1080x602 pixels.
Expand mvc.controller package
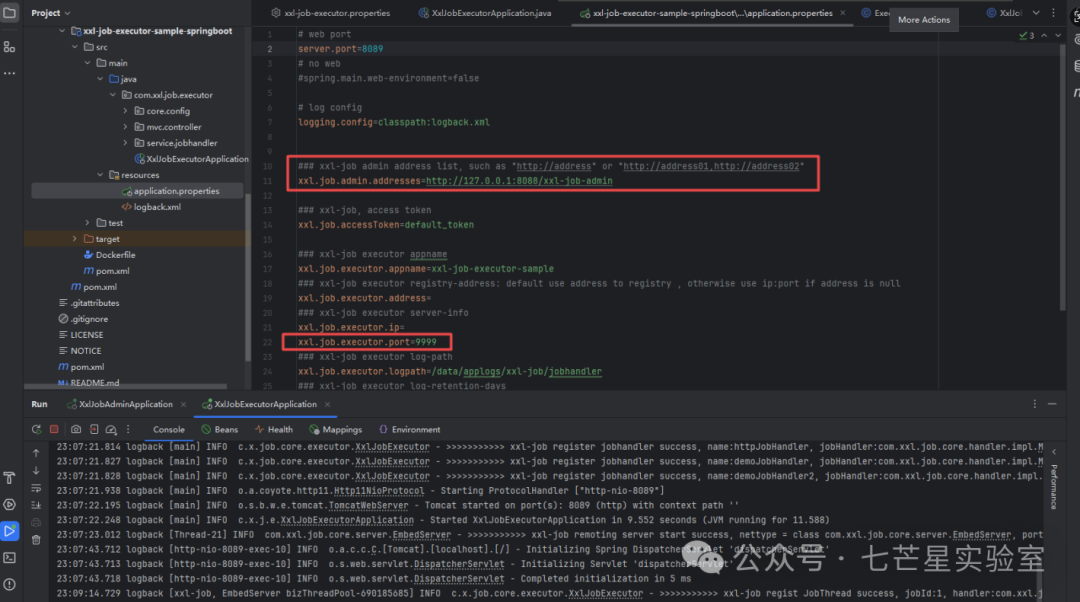(125, 127)
